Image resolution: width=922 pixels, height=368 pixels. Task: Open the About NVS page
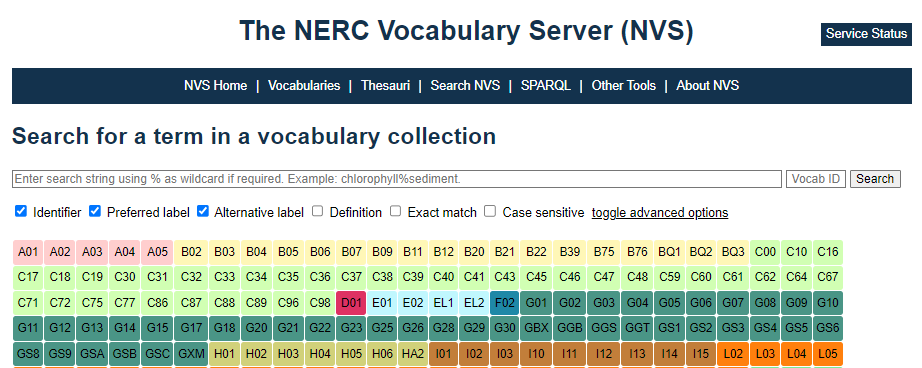click(x=707, y=86)
